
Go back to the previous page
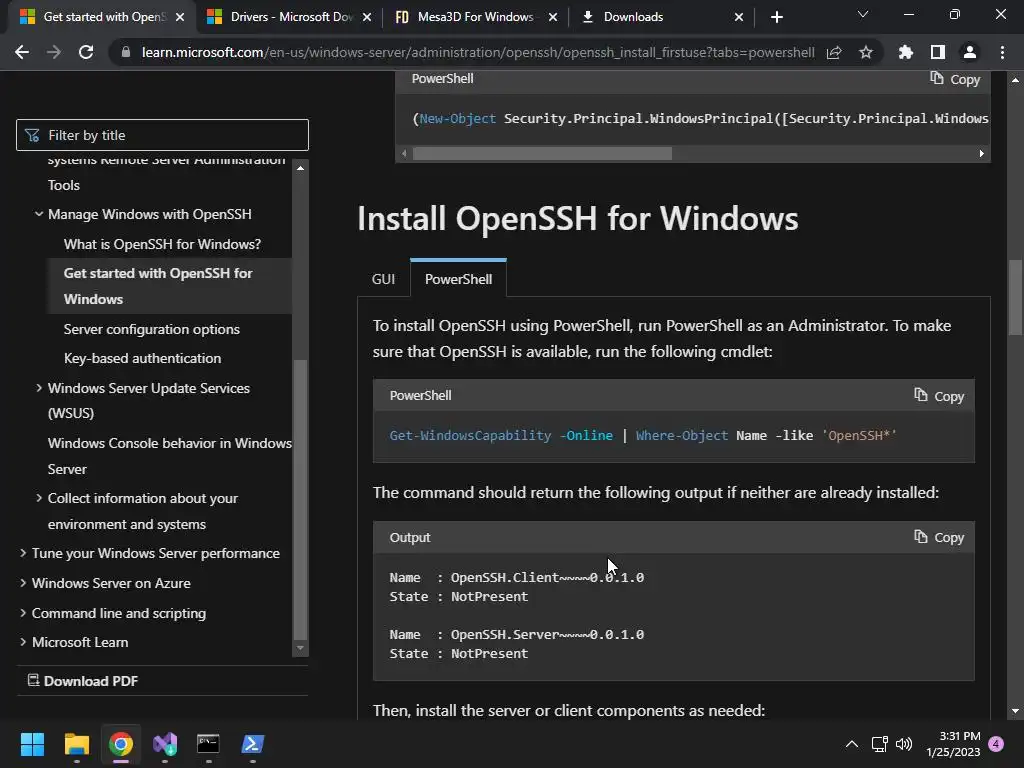coord(22,52)
